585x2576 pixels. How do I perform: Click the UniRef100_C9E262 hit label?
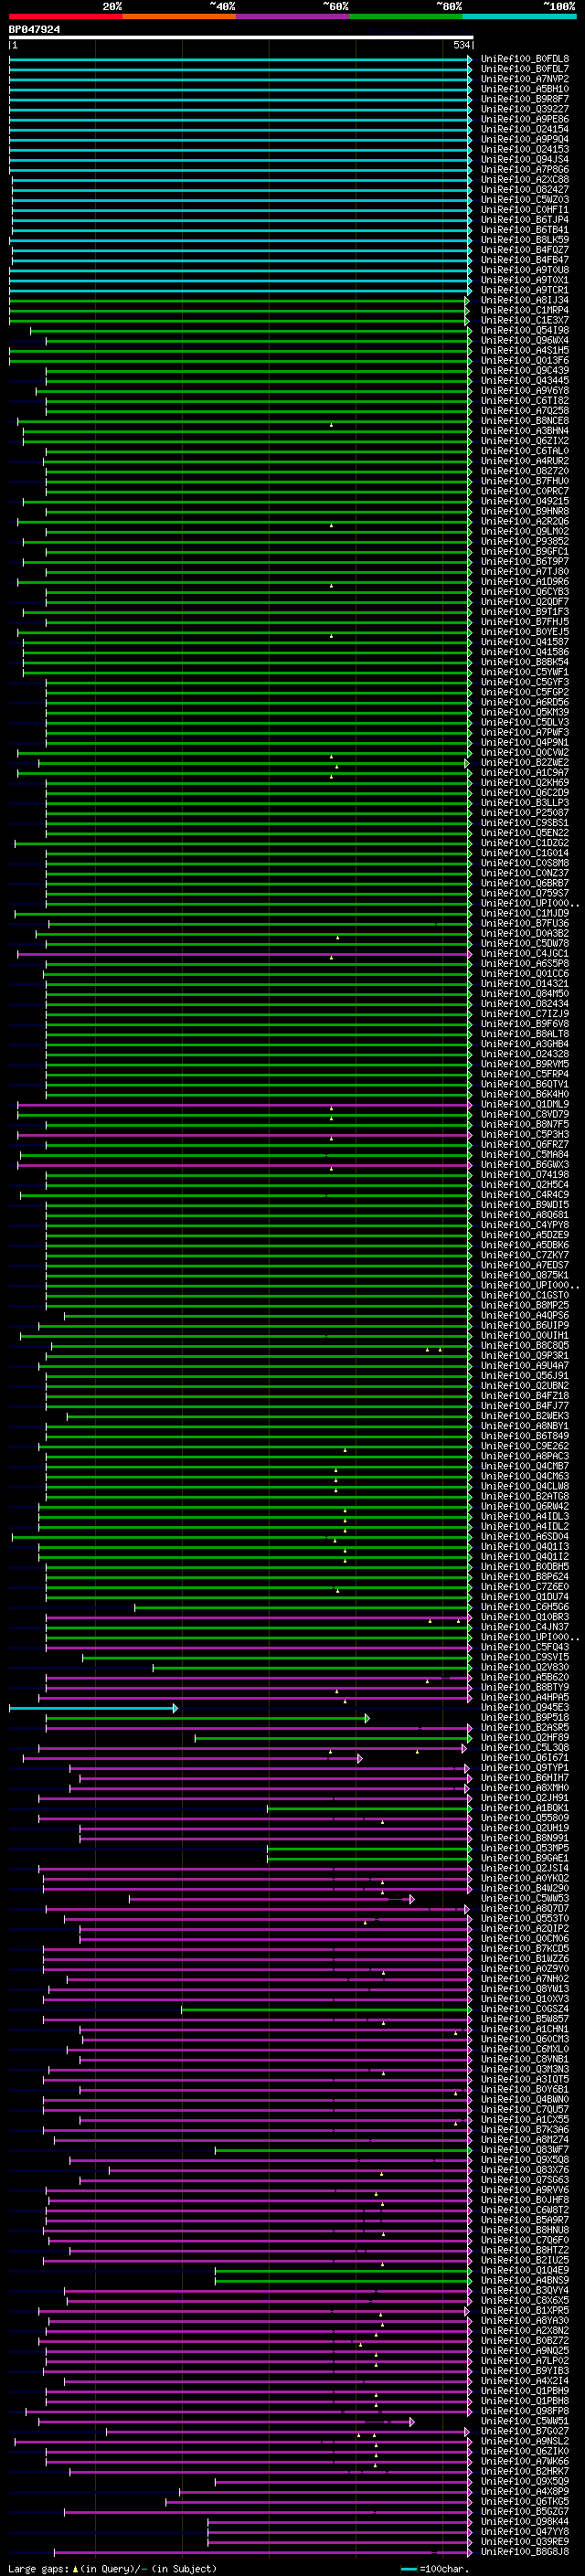524,1446
